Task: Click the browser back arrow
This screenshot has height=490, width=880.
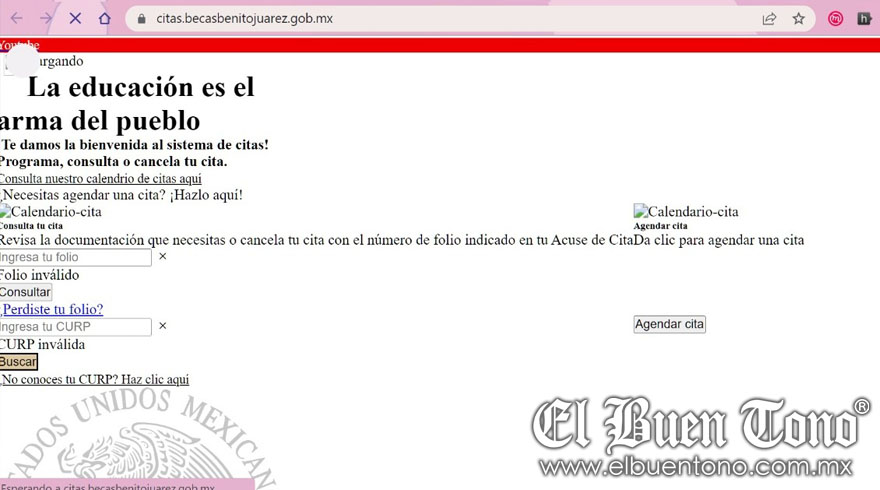Action: click(16, 18)
